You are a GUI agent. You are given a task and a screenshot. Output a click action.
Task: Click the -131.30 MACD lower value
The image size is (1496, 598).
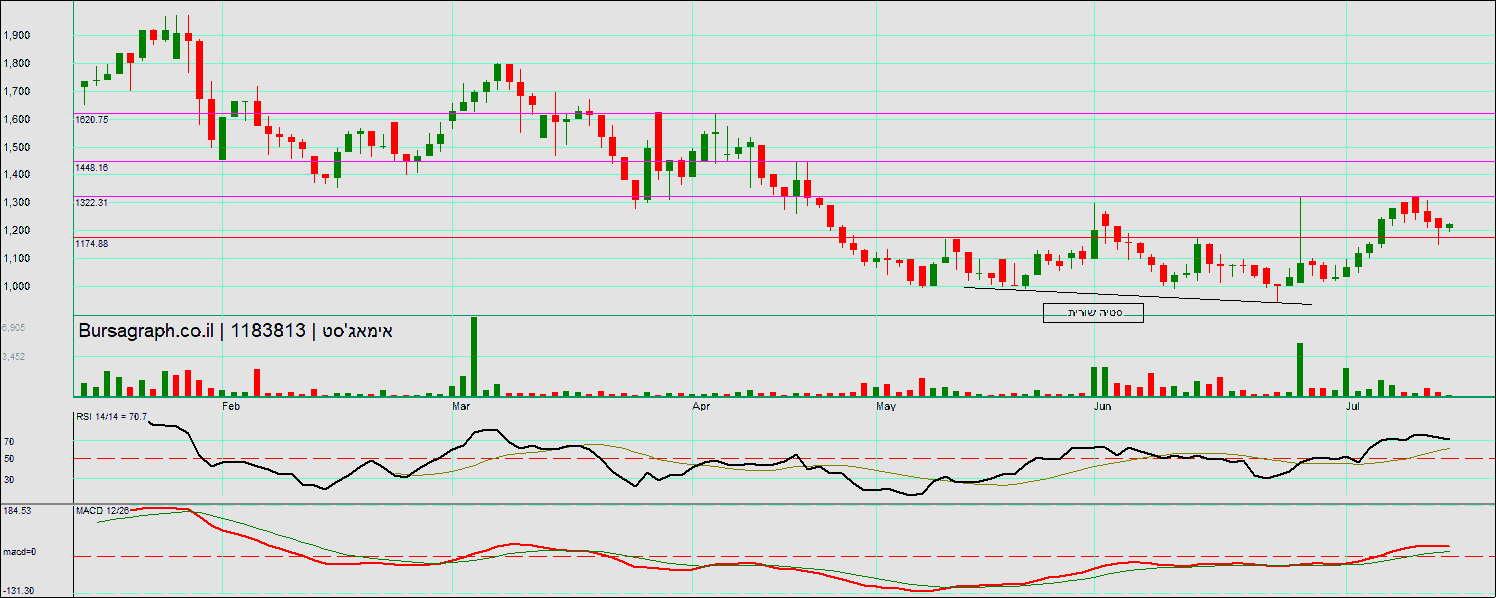tap(17, 591)
